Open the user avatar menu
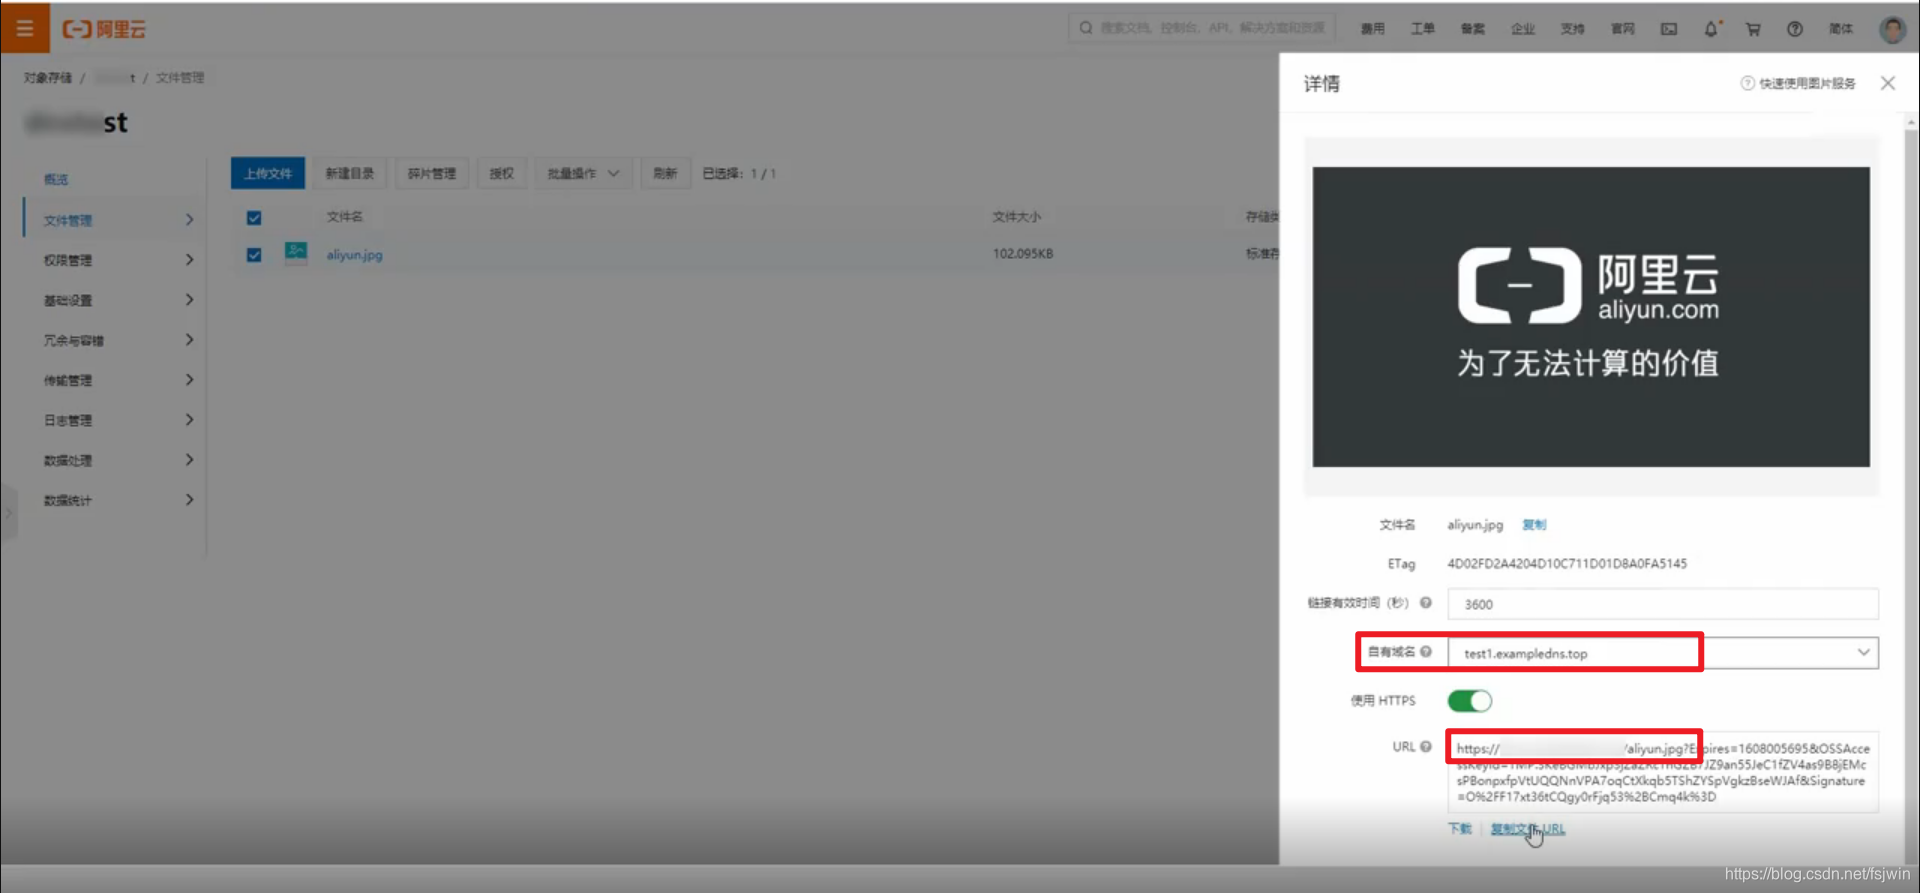 click(x=1892, y=29)
